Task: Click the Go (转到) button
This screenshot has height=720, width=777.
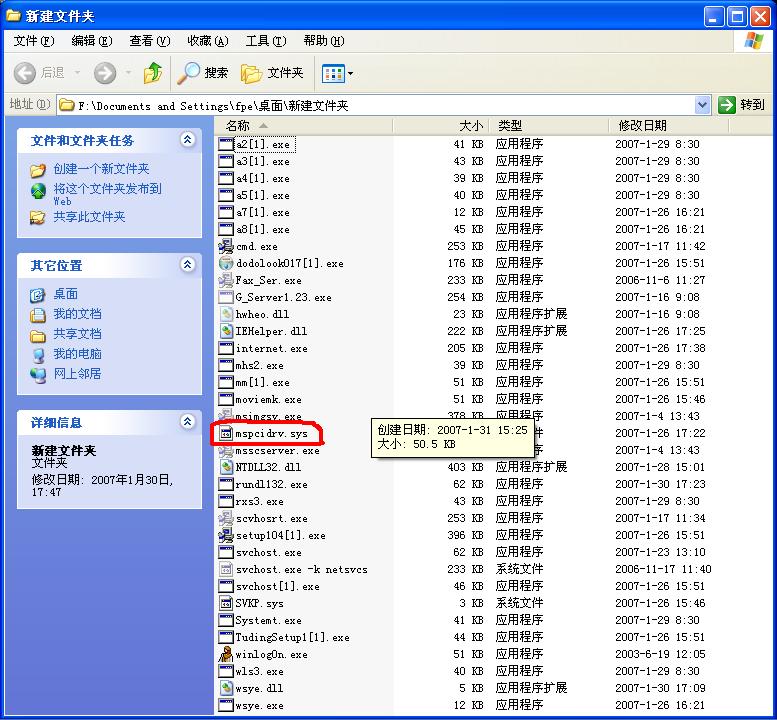Action: [741, 105]
